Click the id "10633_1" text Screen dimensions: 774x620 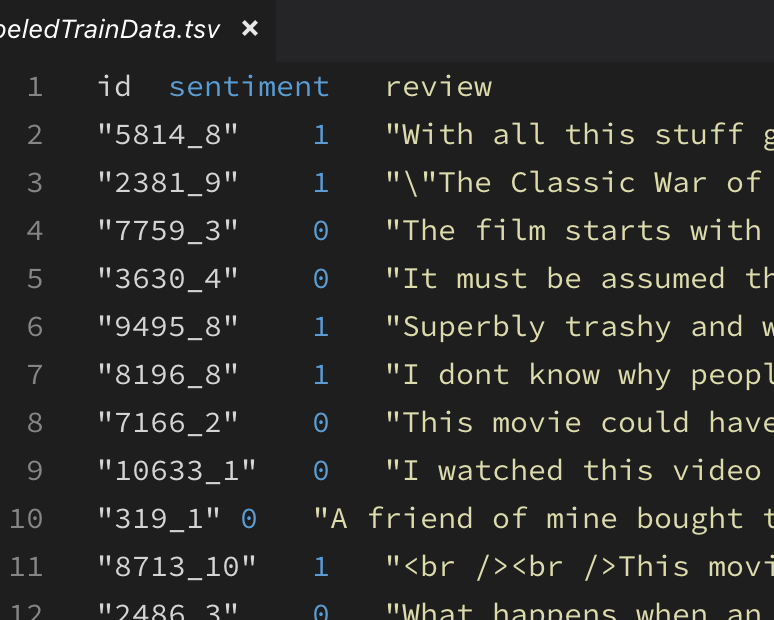point(177,470)
